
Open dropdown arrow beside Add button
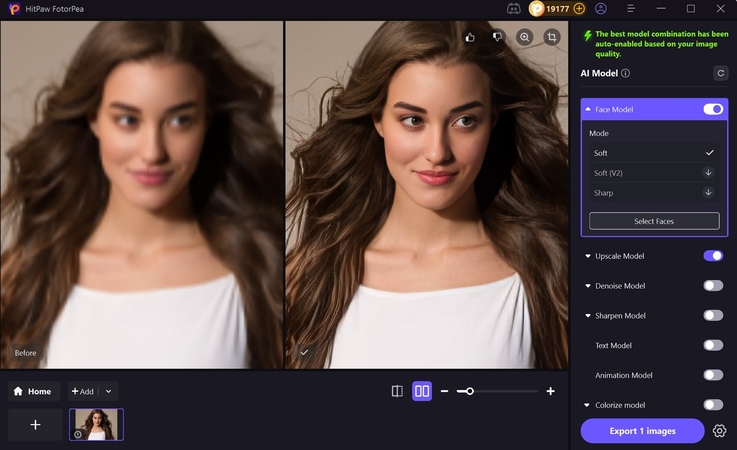click(109, 391)
